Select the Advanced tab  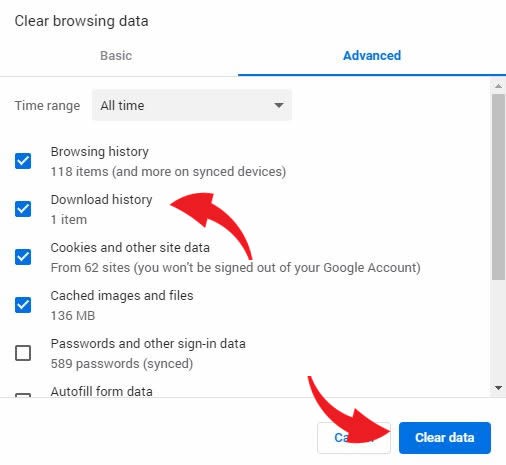(372, 56)
